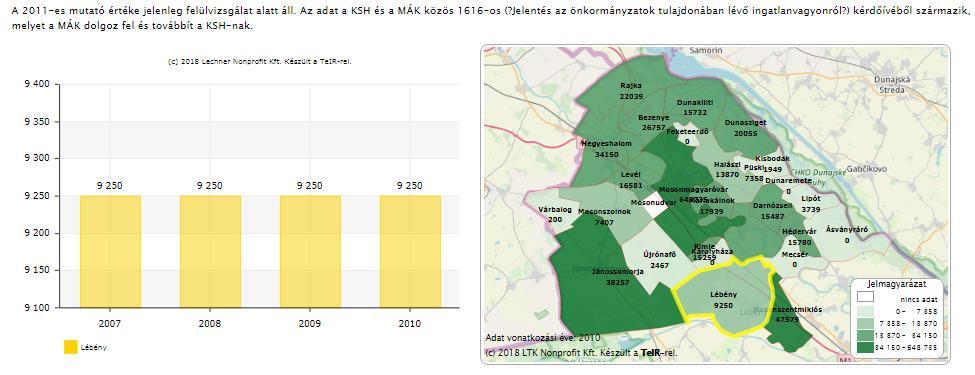Screen dimensions: 975x375
Task: Select Mosonszolnok 7407 on the map
Action: tap(604, 216)
